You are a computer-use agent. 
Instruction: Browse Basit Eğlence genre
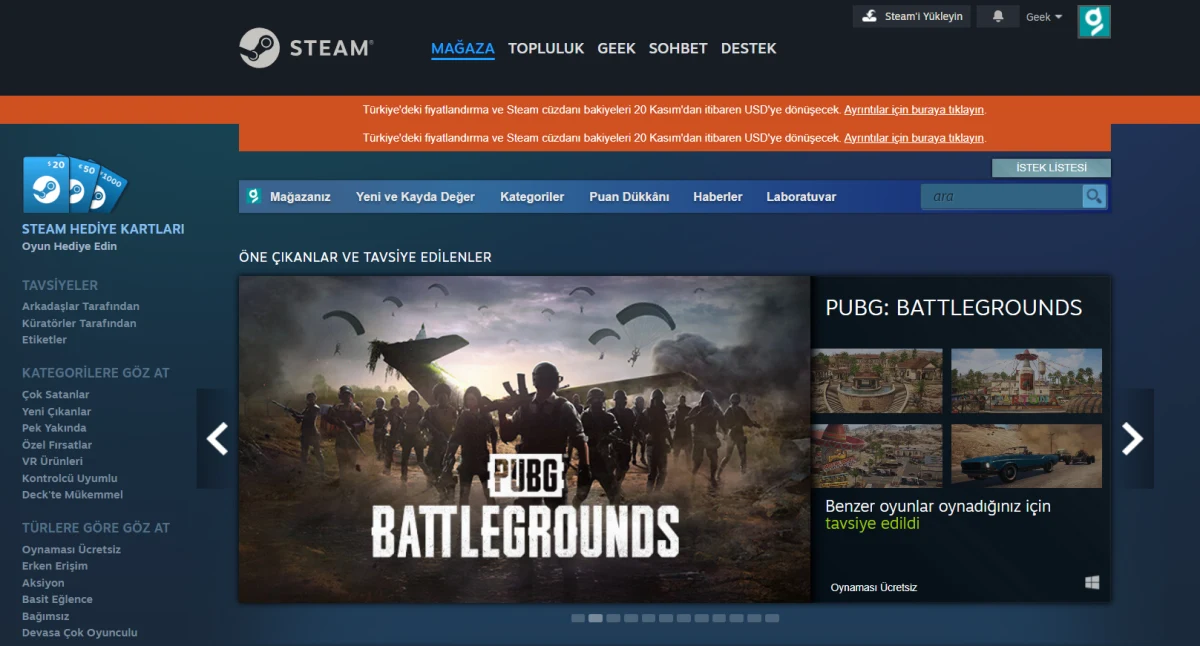[x=57, y=600]
